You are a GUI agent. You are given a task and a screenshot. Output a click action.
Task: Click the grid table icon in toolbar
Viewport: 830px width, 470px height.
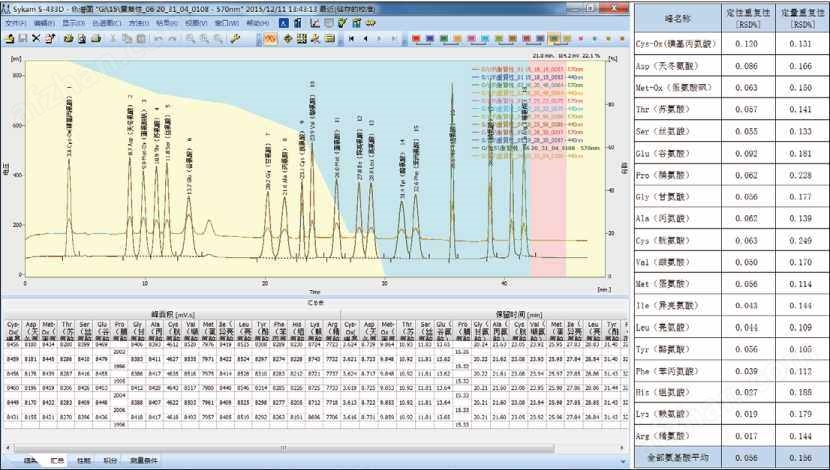(302, 39)
